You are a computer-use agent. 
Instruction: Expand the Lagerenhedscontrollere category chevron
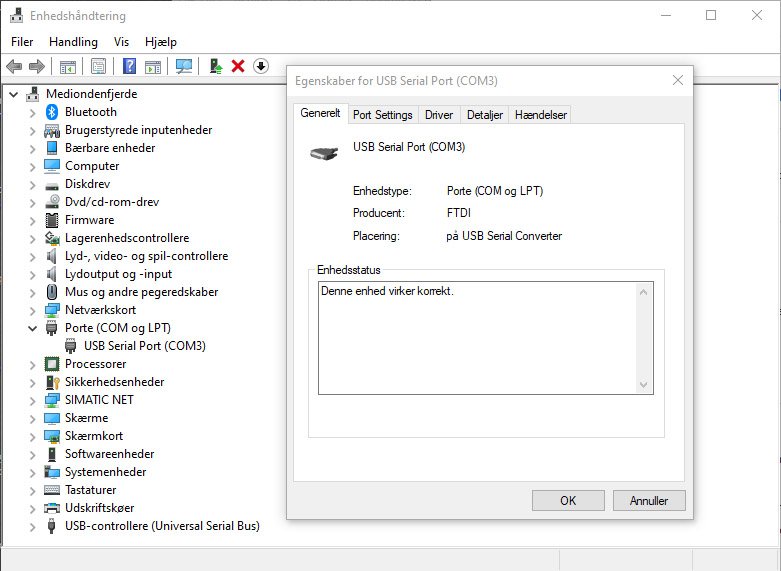[x=32, y=239]
